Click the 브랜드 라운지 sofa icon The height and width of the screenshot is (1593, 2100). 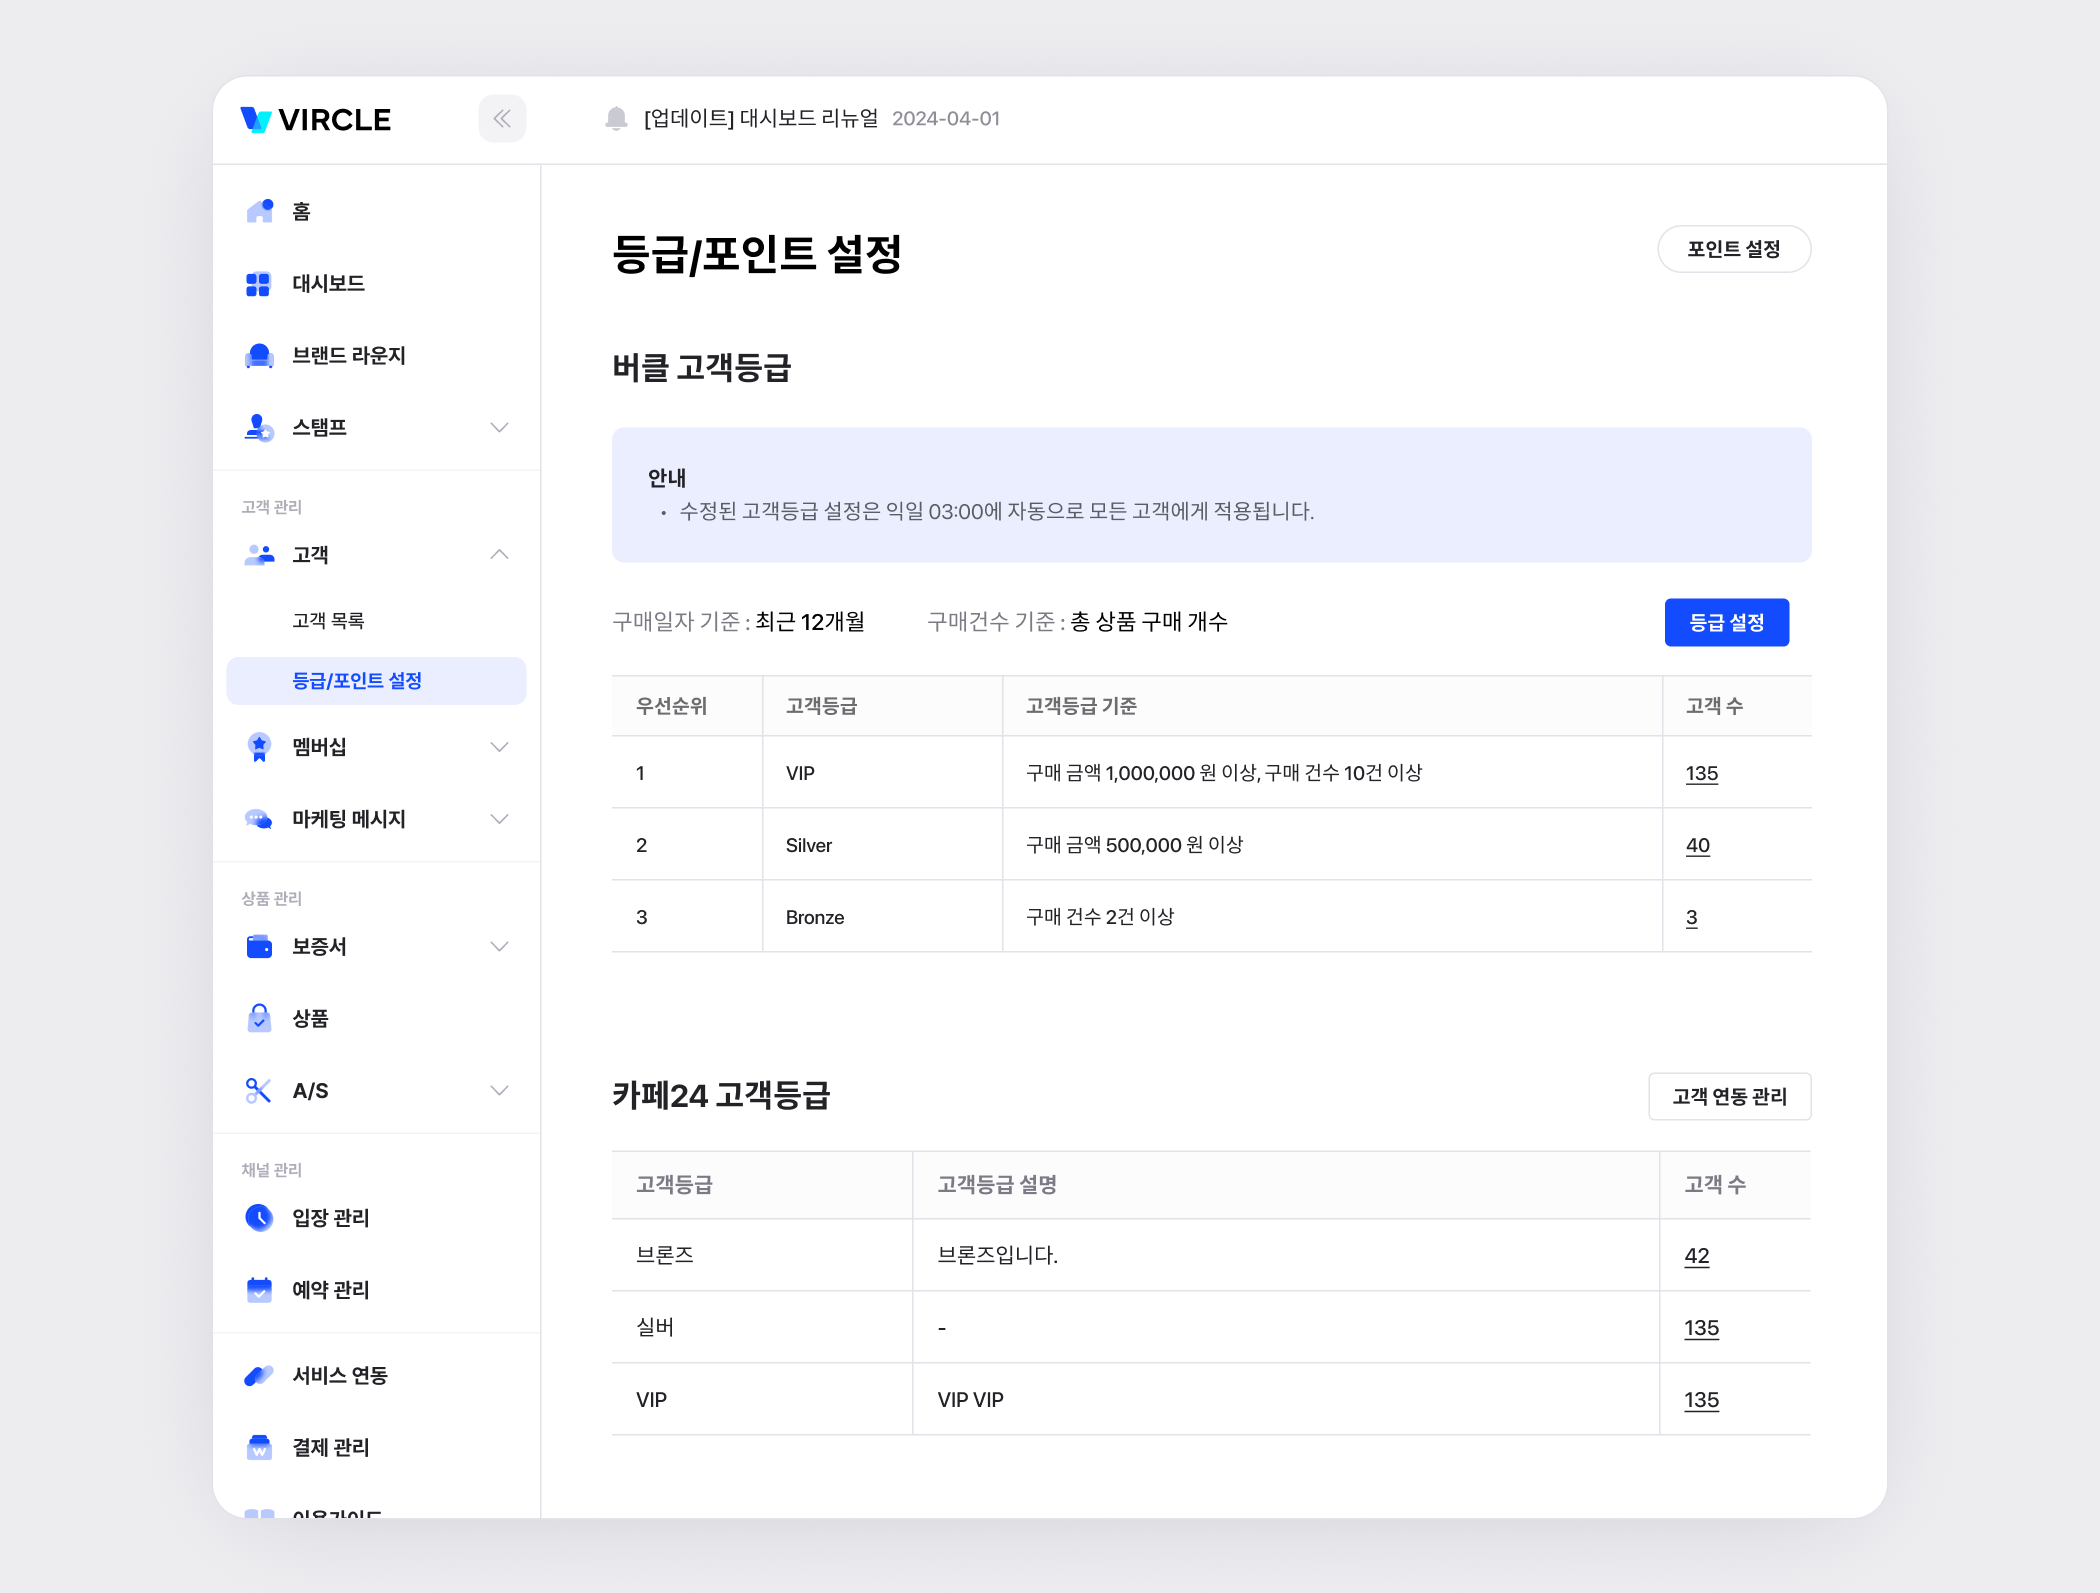[x=259, y=356]
